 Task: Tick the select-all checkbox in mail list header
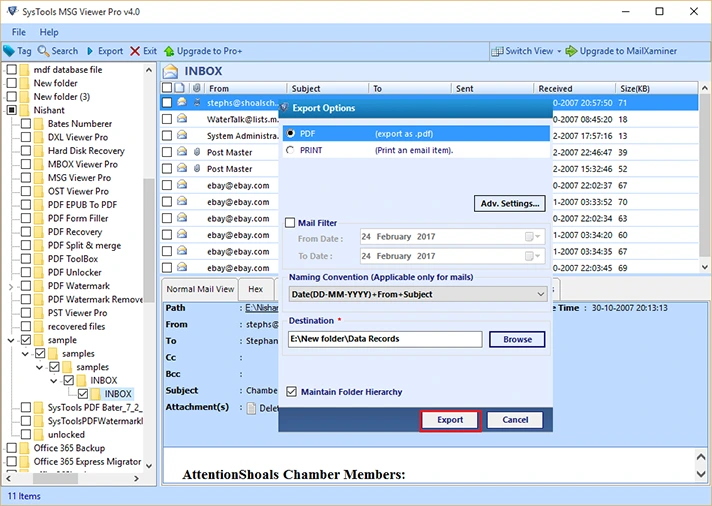coord(167,88)
